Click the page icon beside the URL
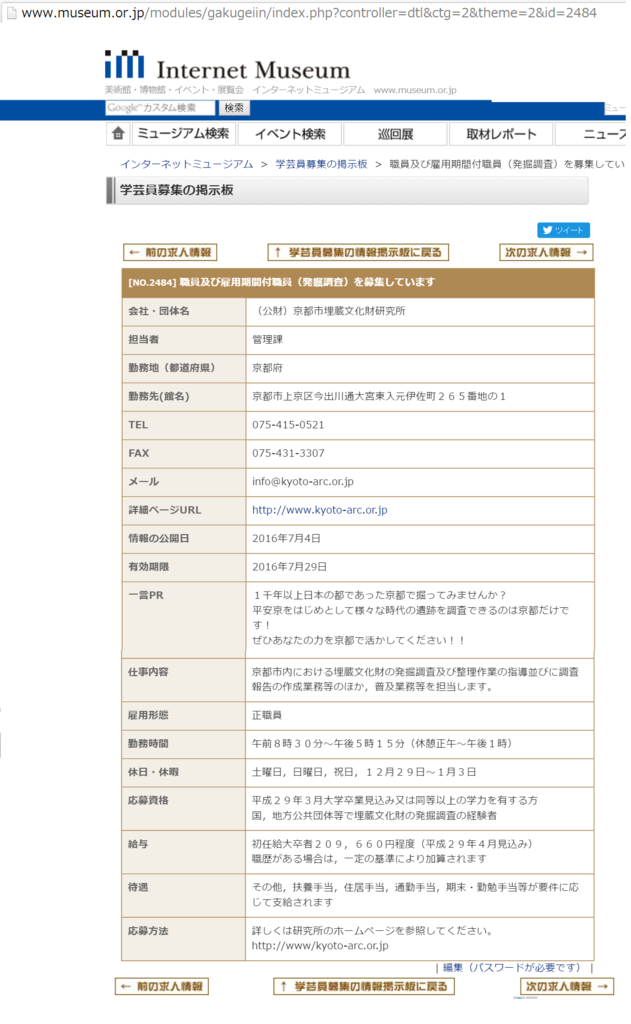Viewport: 631px width, 1024px height. coord(11,12)
